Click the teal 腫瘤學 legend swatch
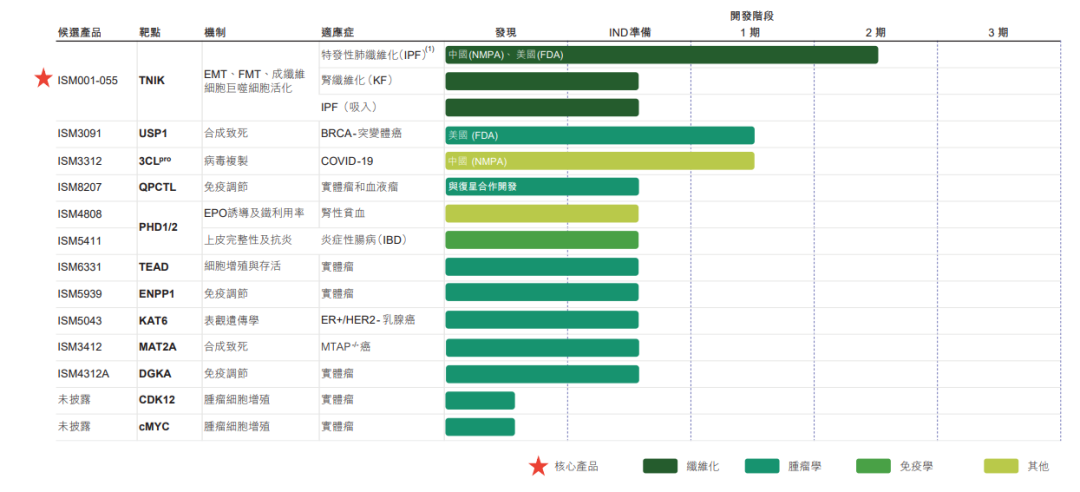 click(761, 466)
